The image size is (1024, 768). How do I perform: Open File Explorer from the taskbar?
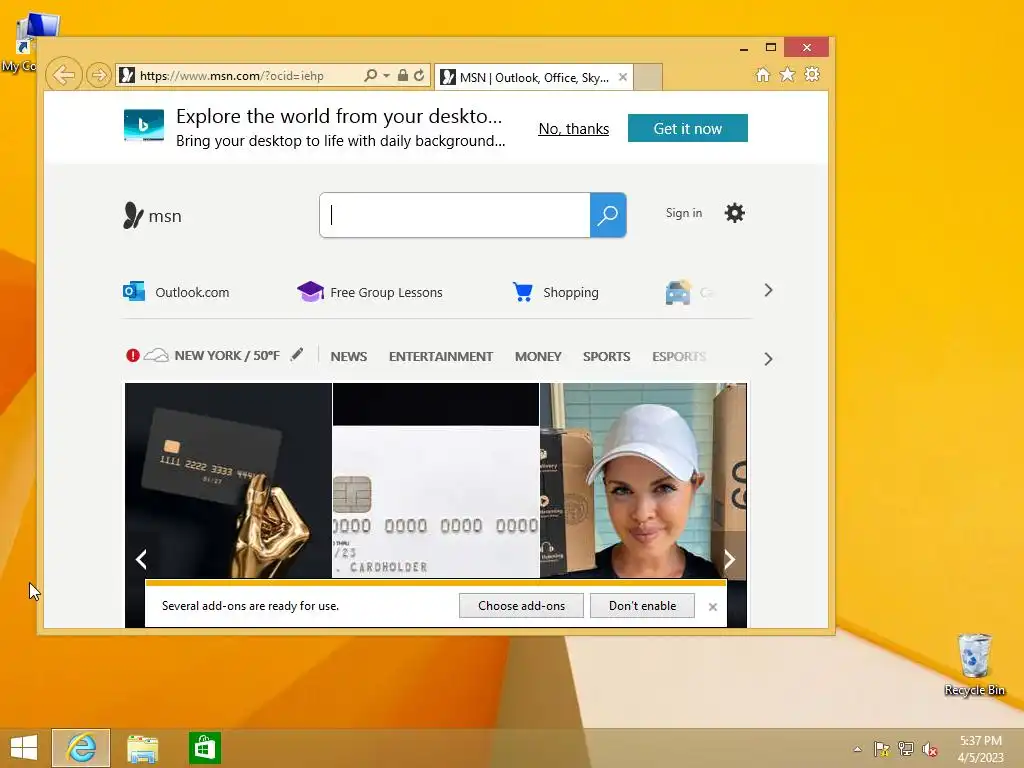(142, 748)
